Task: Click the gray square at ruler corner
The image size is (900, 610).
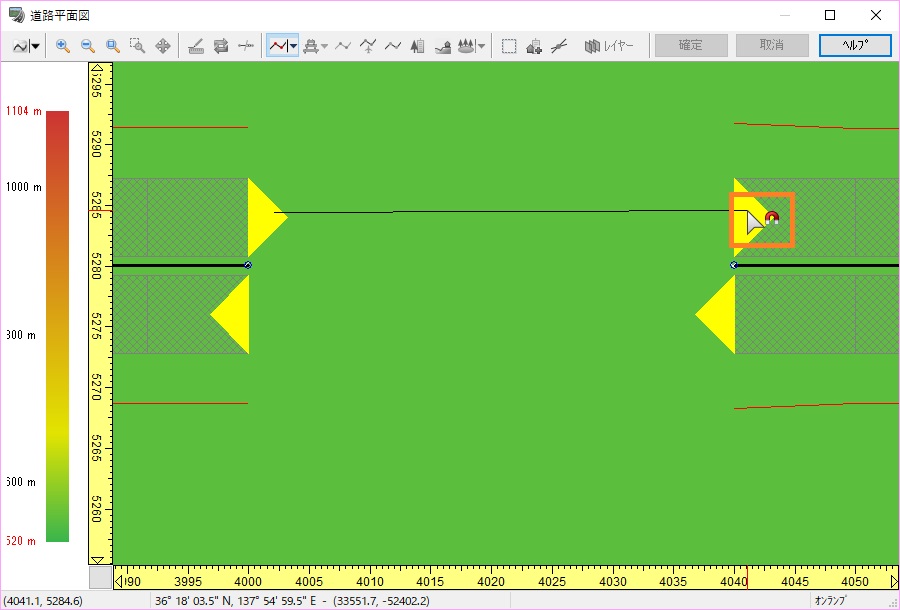Action: (x=100, y=577)
